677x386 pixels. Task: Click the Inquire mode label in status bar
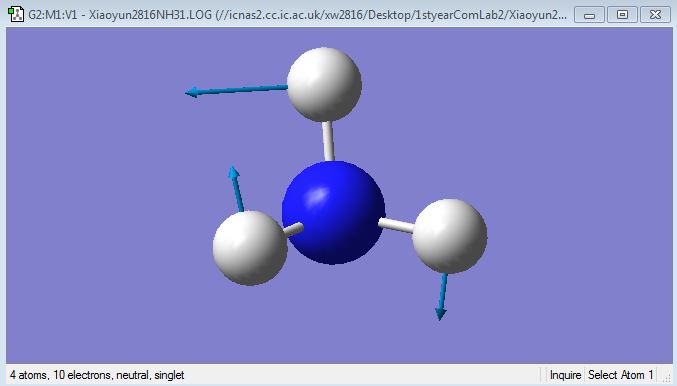click(565, 375)
